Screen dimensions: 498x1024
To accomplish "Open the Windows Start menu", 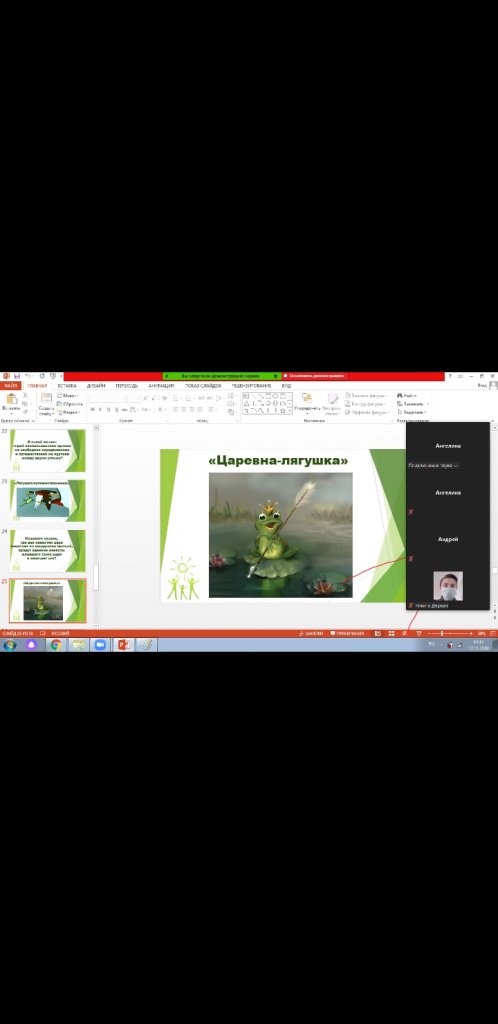I will point(10,645).
